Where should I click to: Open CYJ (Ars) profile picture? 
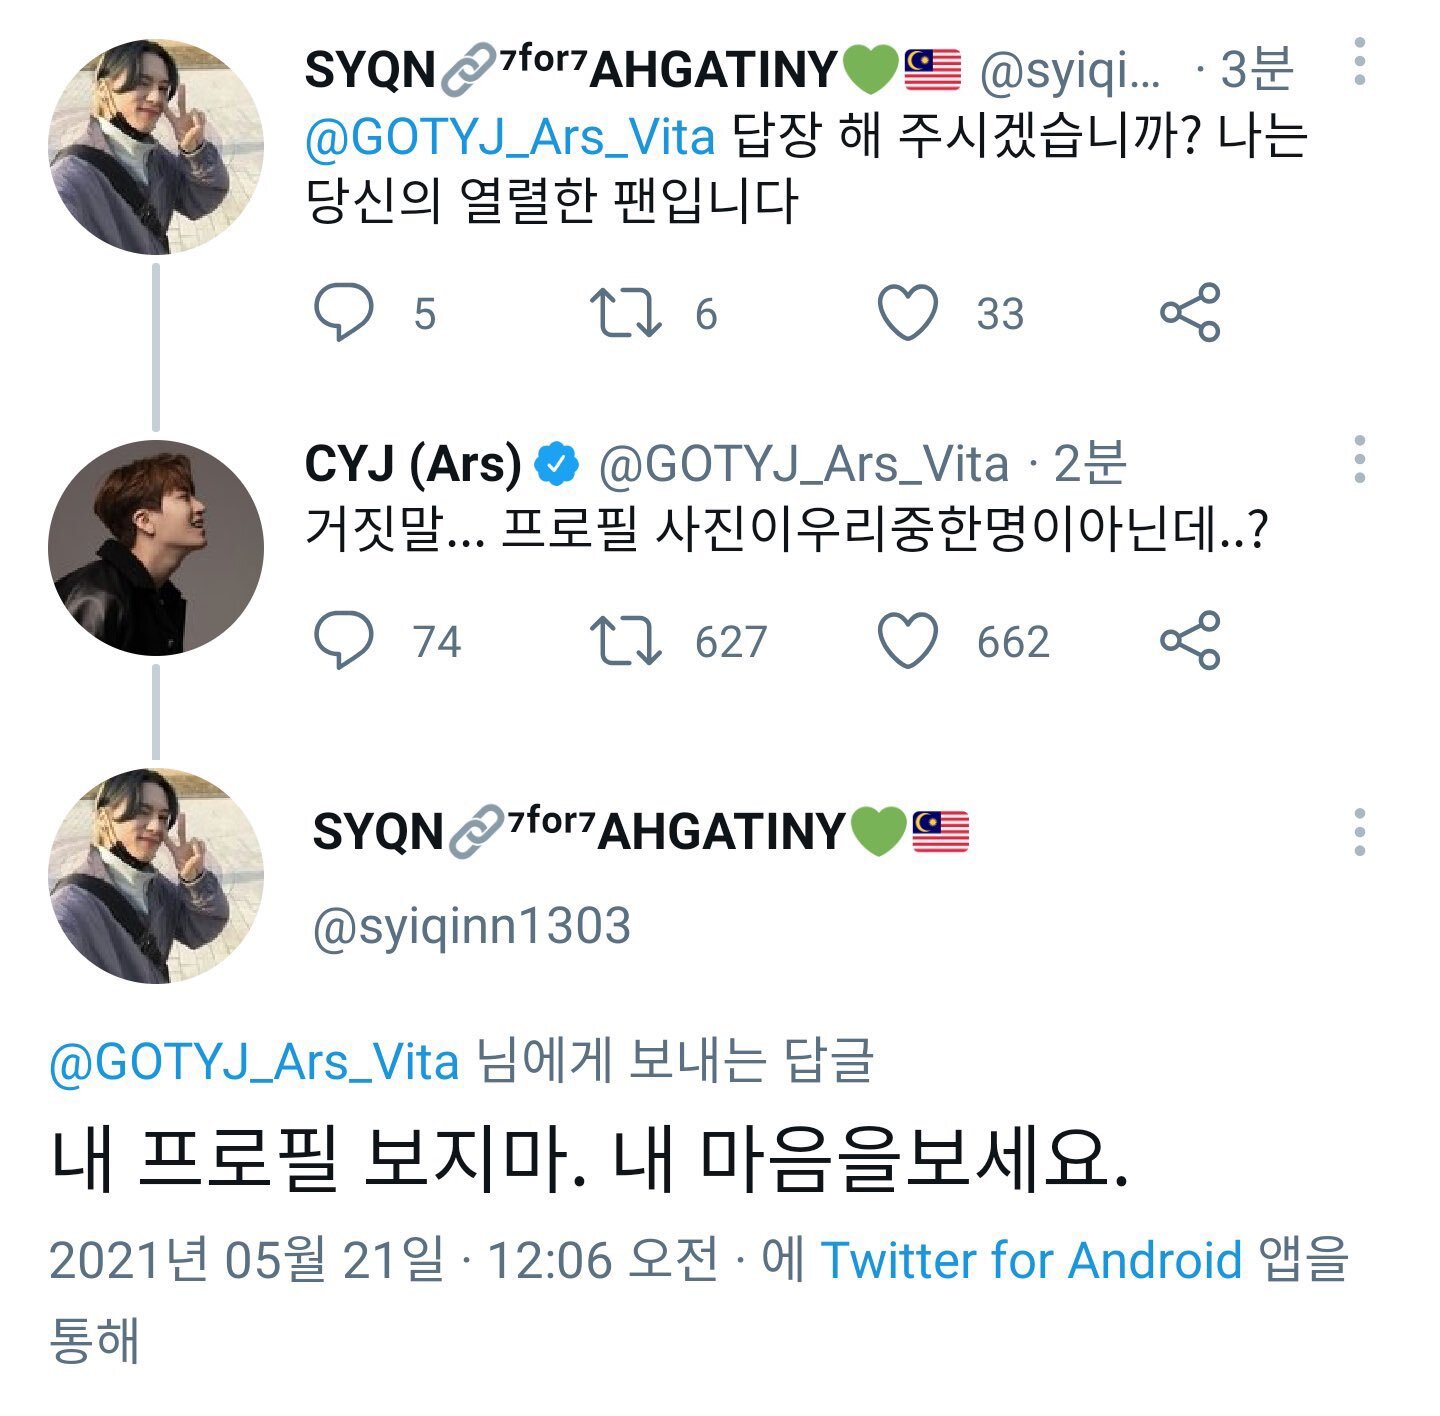click(x=156, y=548)
